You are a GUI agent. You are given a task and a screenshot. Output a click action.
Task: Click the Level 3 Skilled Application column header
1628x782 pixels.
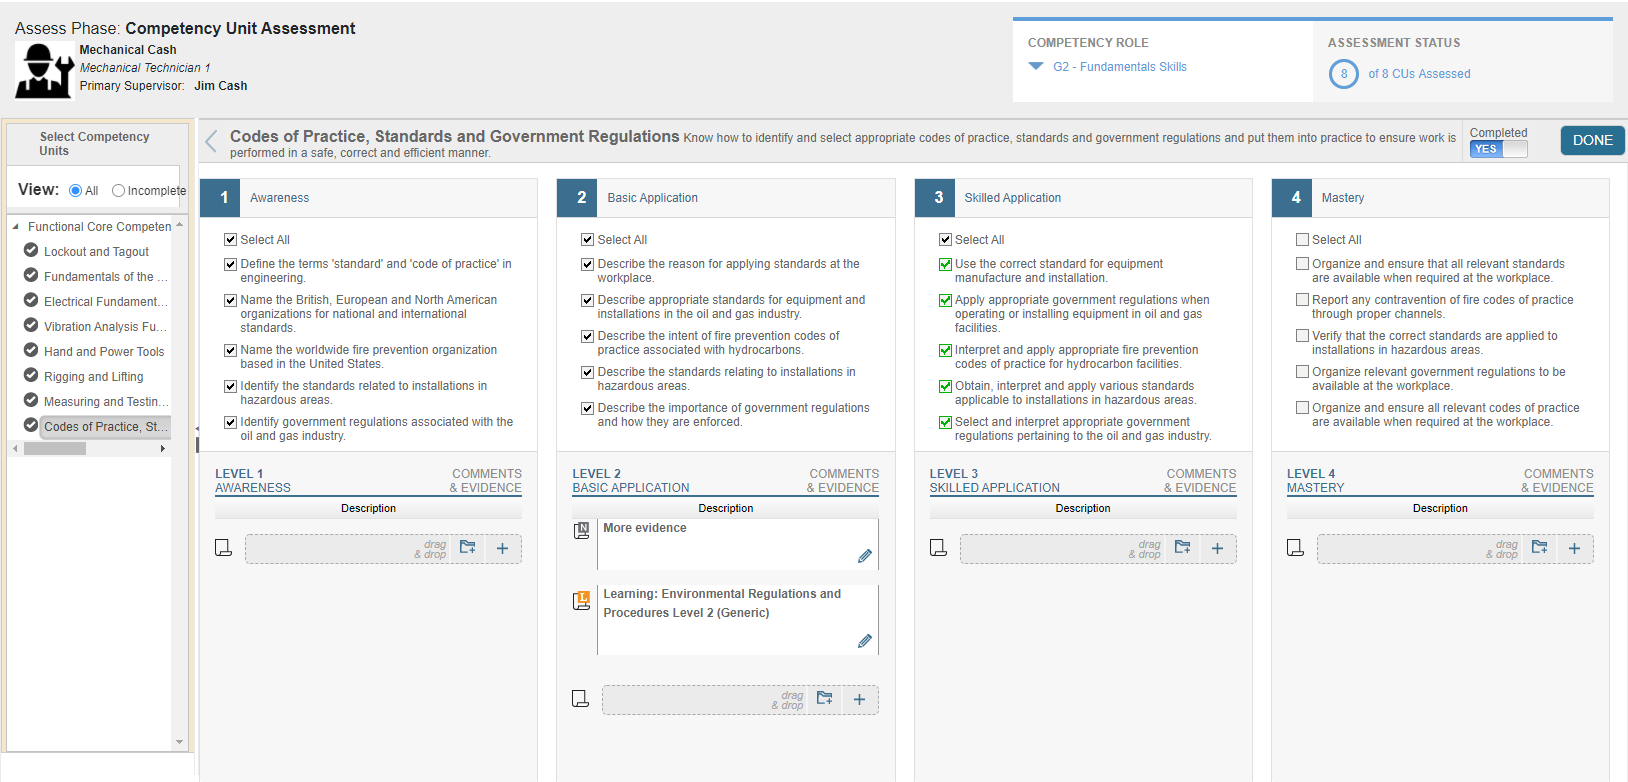point(1083,198)
